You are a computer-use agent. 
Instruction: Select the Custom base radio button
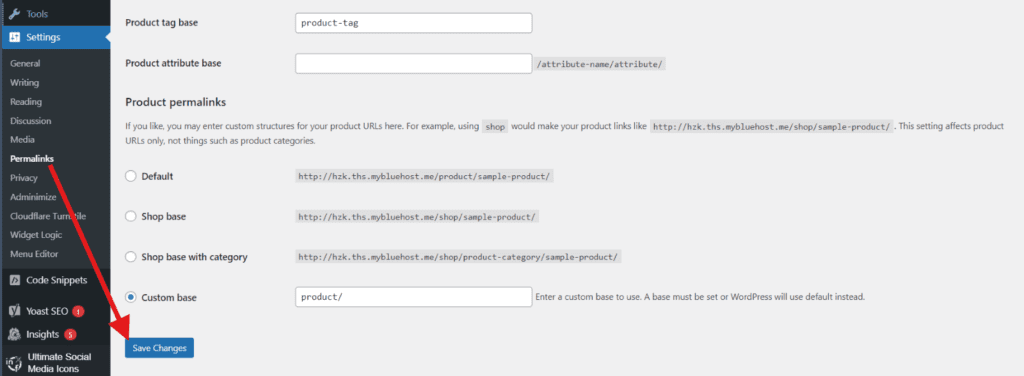click(131, 297)
